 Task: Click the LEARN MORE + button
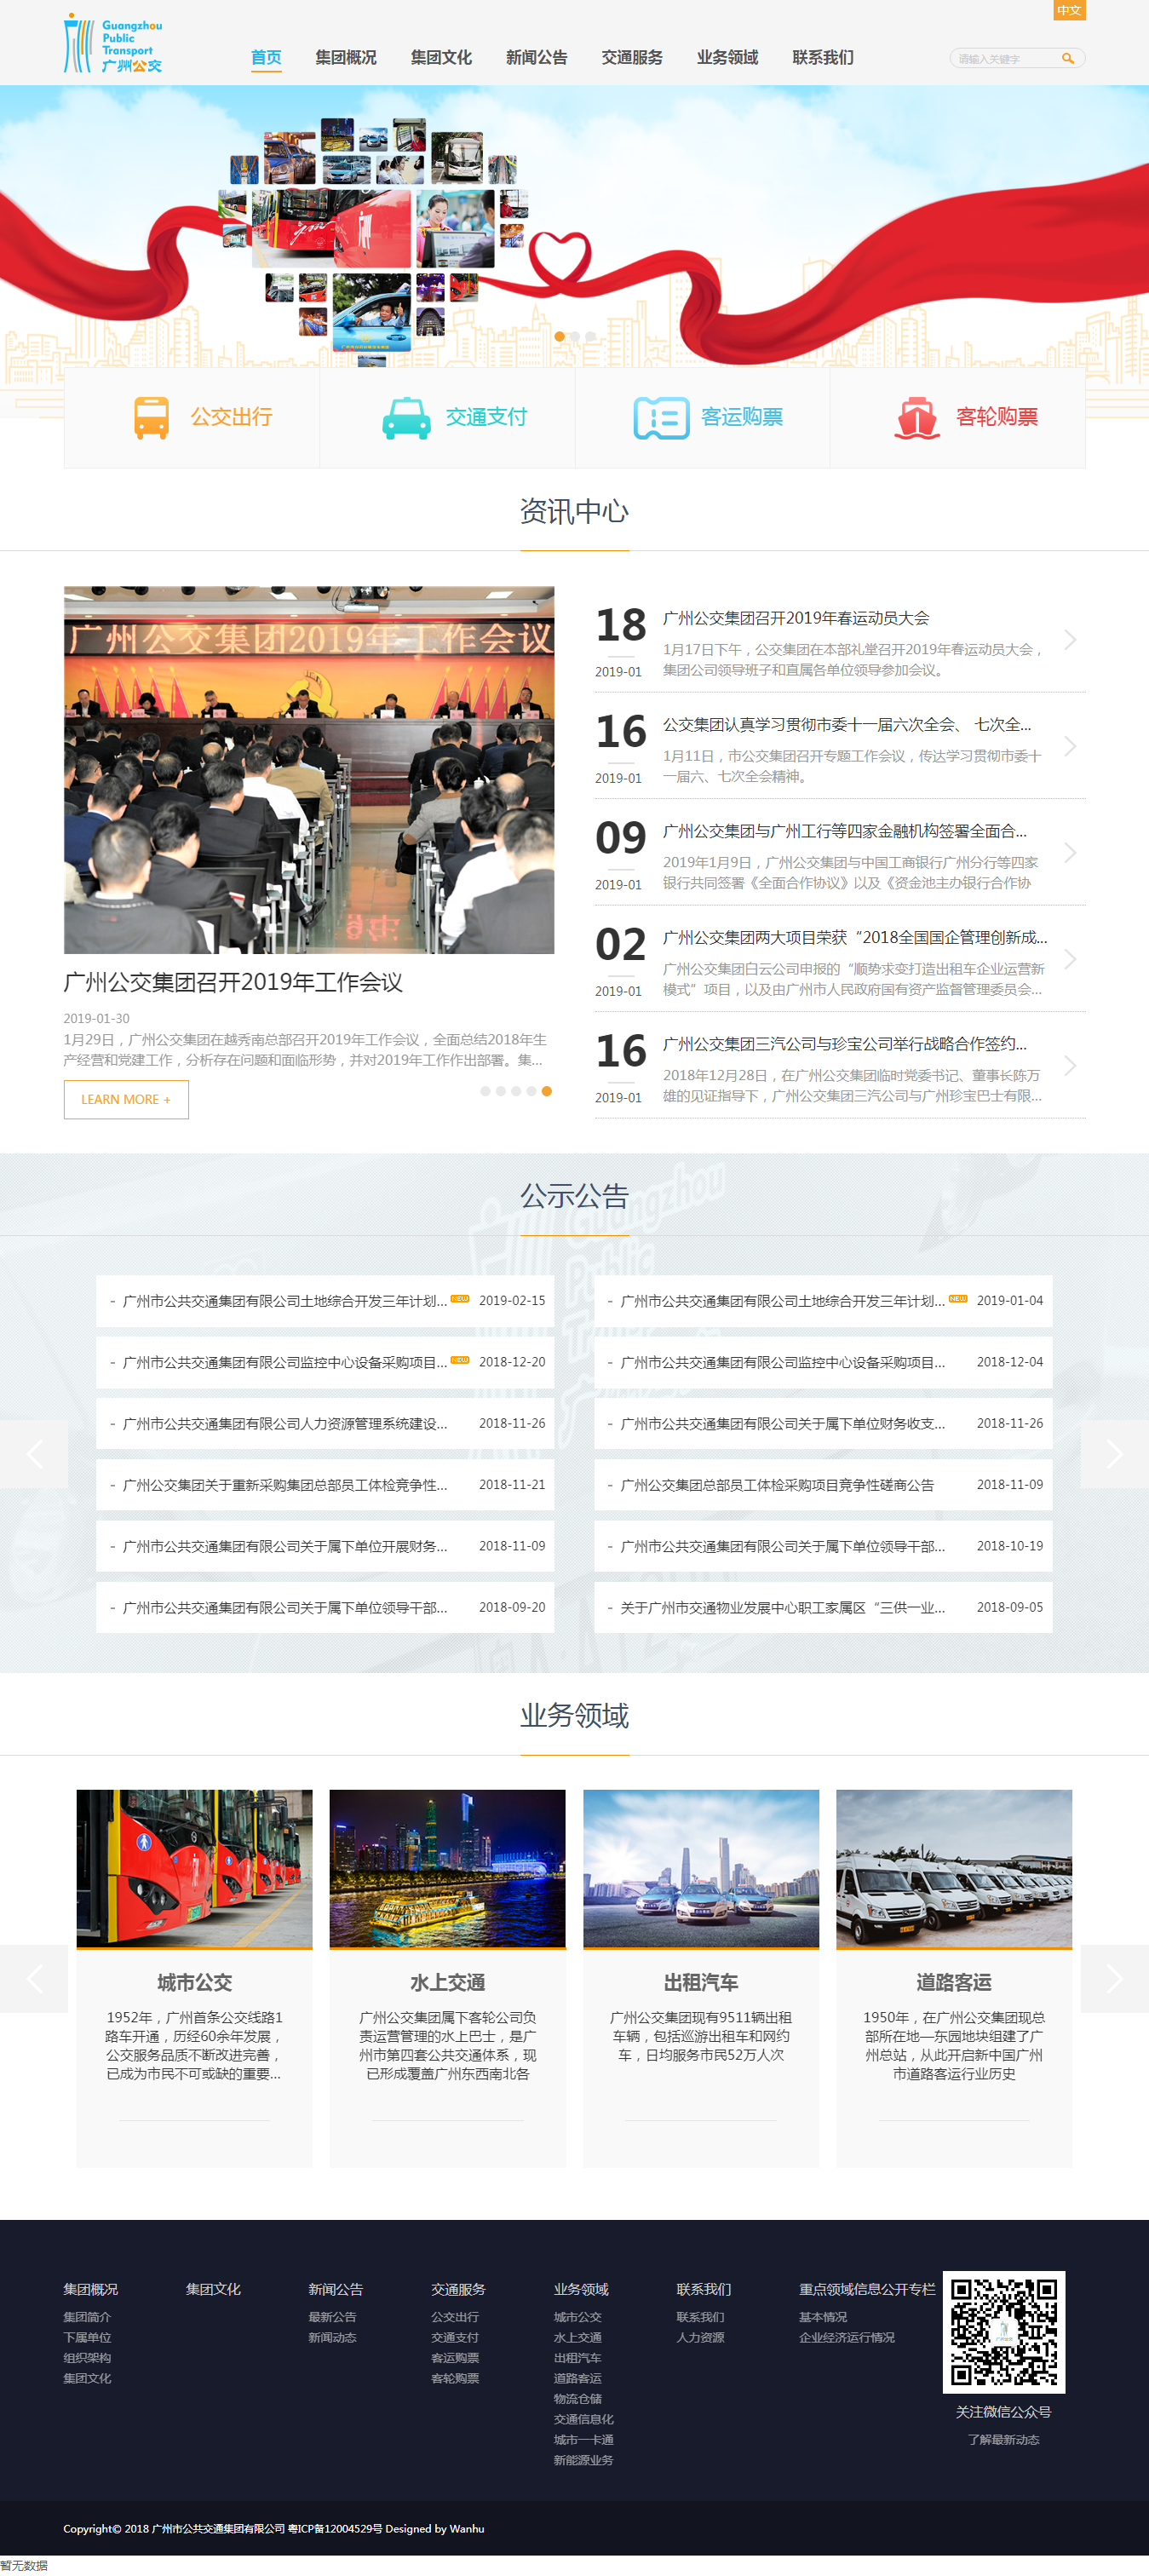[126, 1099]
